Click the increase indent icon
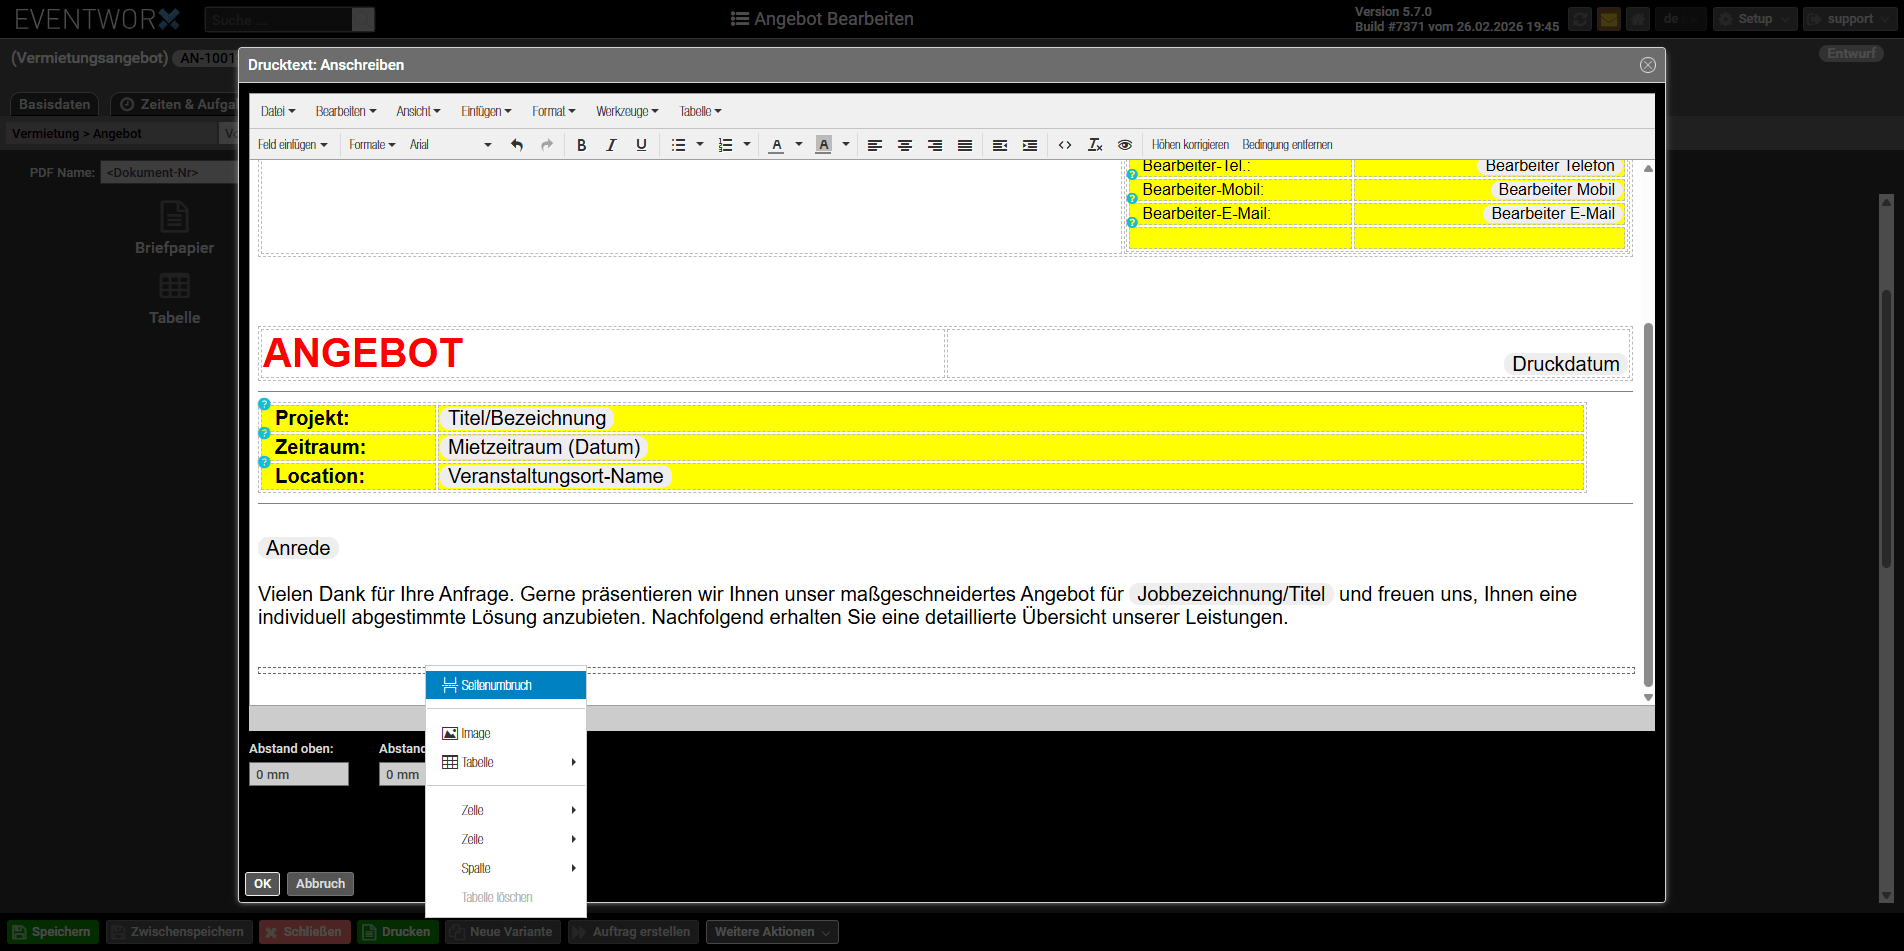 tap(1029, 145)
